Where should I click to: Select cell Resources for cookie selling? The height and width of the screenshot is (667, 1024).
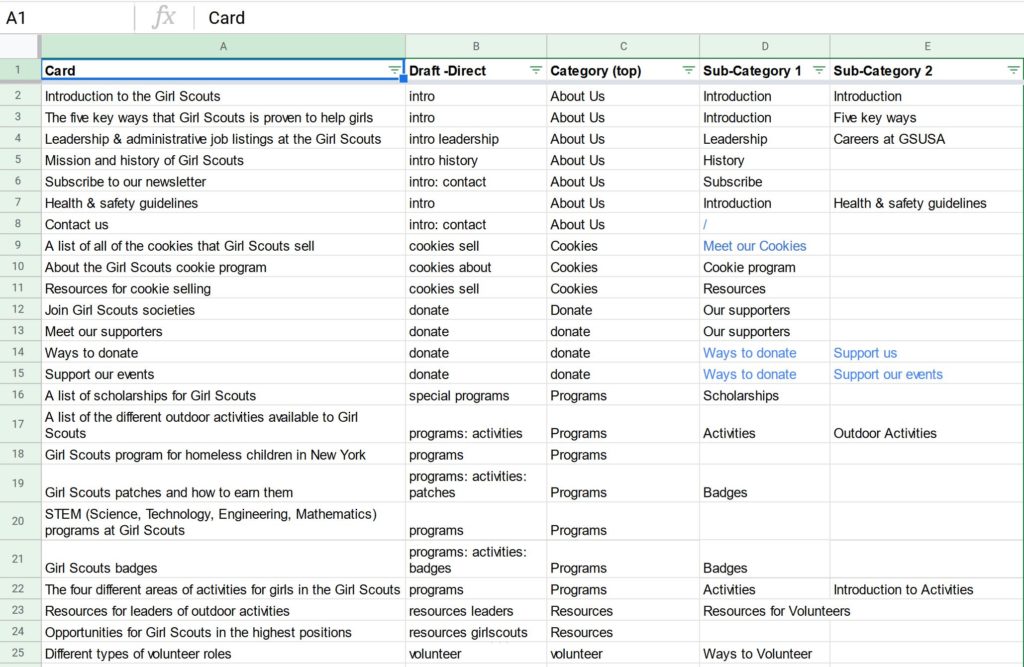pos(223,289)
